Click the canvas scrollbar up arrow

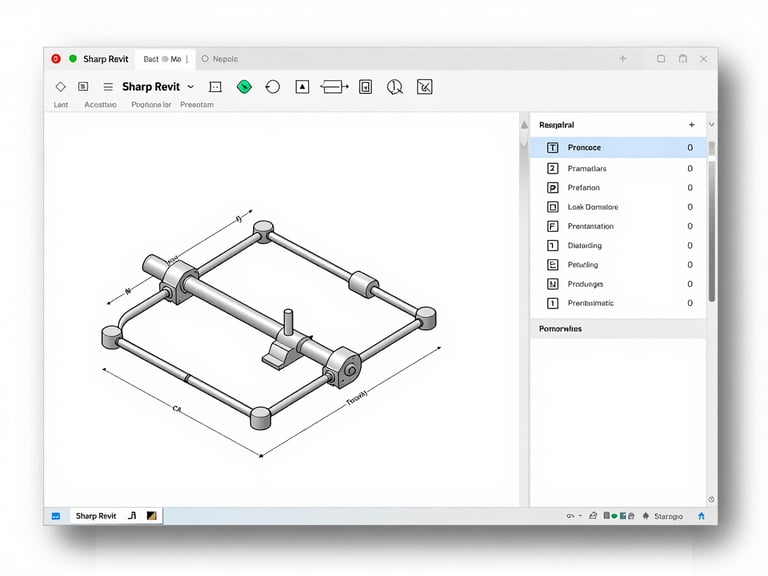(524, 125)
